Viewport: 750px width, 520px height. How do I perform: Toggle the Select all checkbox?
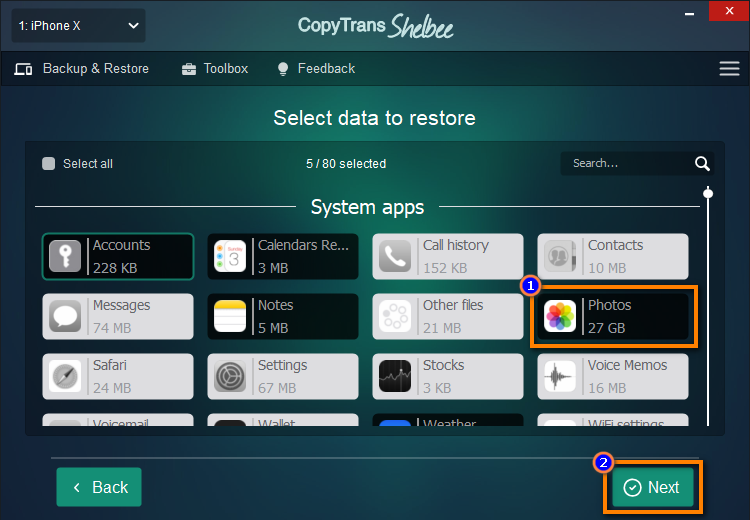coord(48,164)
